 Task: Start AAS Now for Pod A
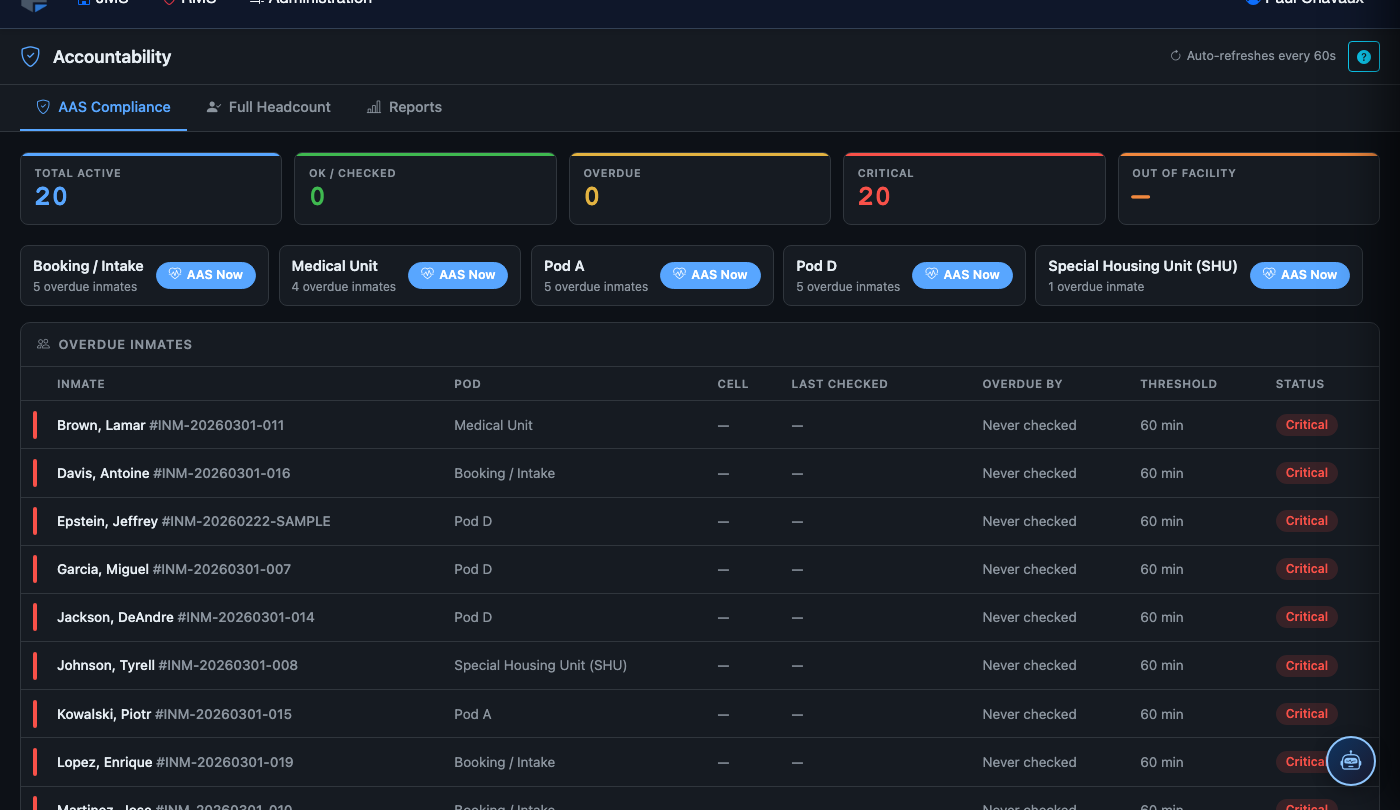pyautogui.click(x=710, y=275)
